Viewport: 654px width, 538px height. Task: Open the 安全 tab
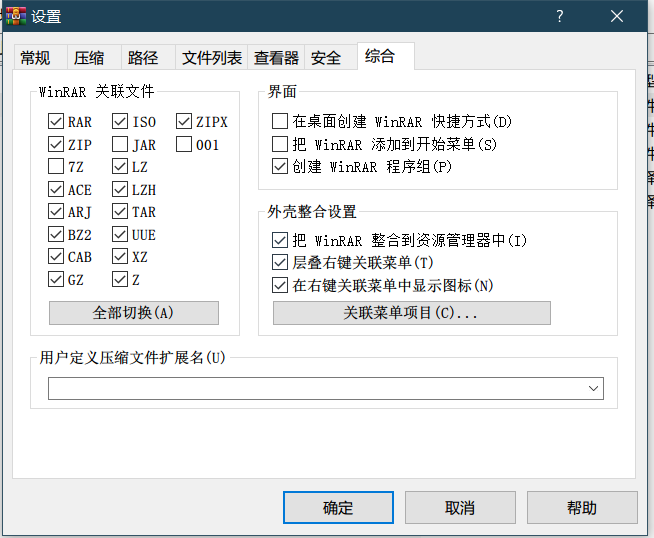click(331, 58)
